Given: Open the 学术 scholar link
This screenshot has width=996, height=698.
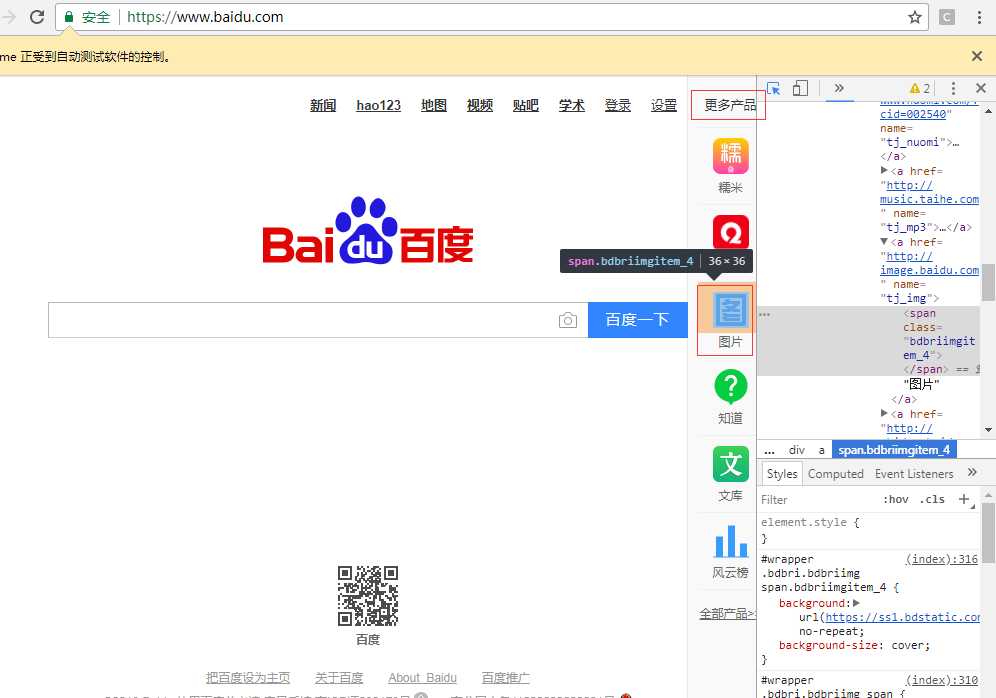Looking at the screenshot, I should point(572,105).
